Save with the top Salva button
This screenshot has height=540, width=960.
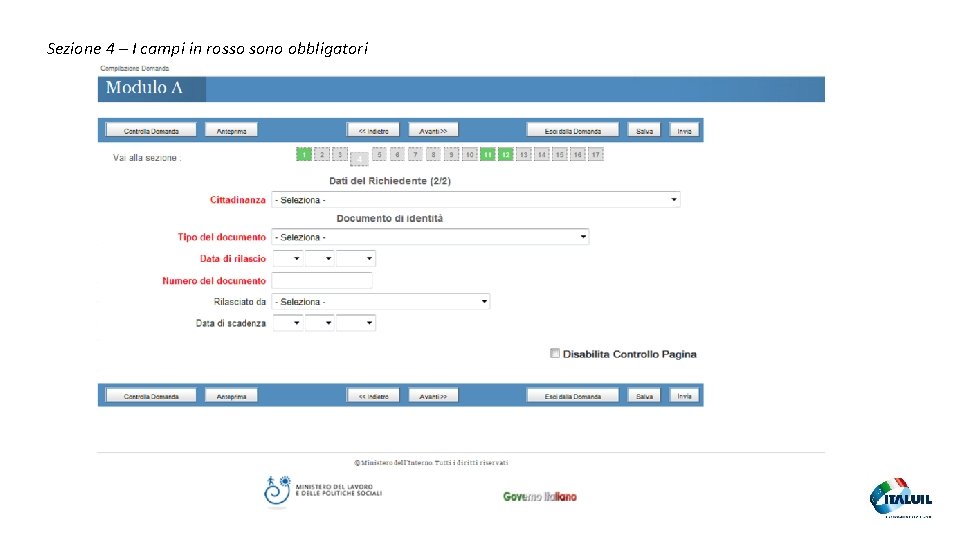click(644, 130)
